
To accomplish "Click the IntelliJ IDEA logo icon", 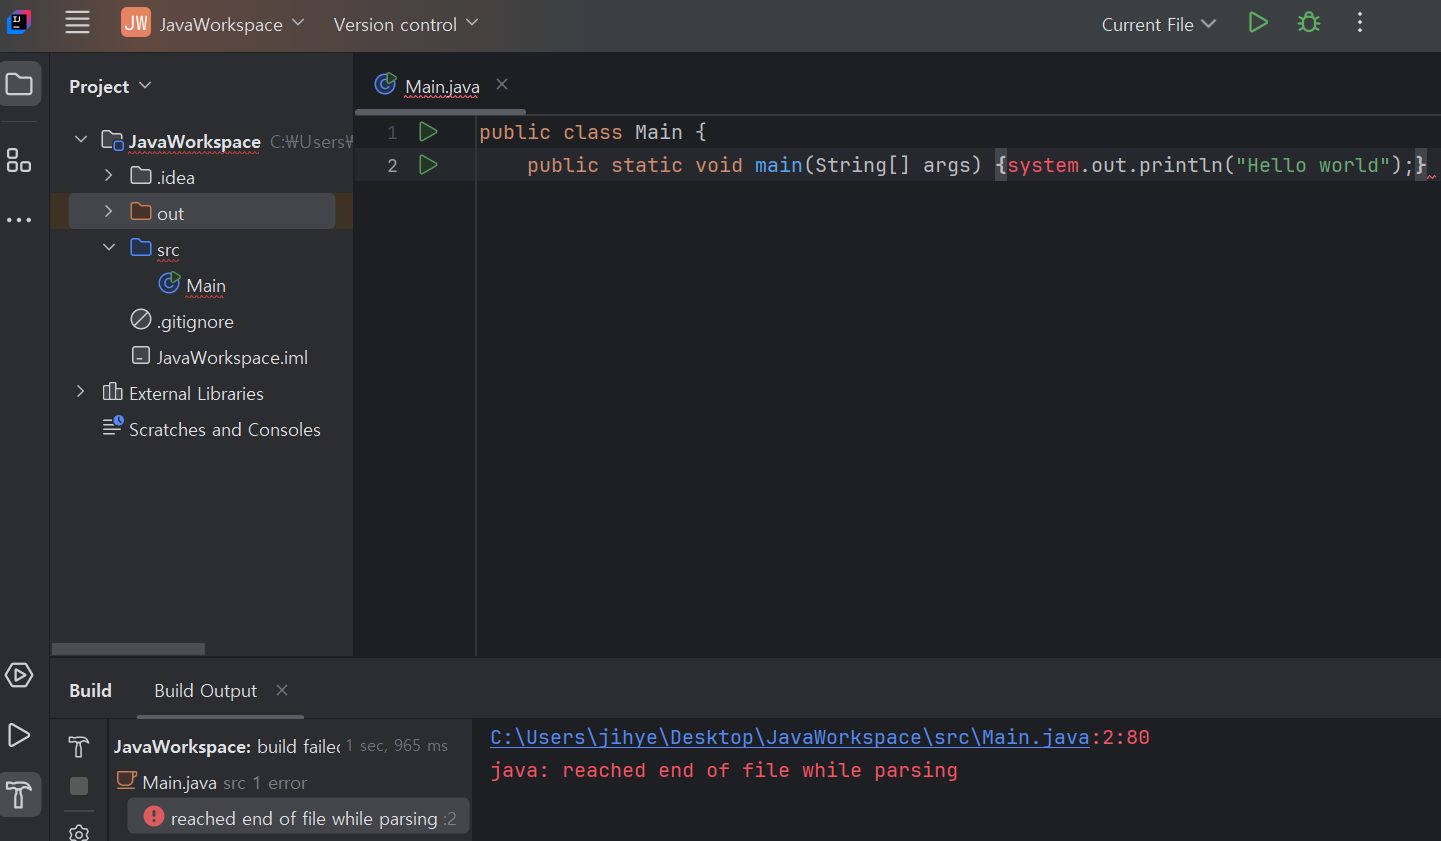I will (x=19, y=22).
